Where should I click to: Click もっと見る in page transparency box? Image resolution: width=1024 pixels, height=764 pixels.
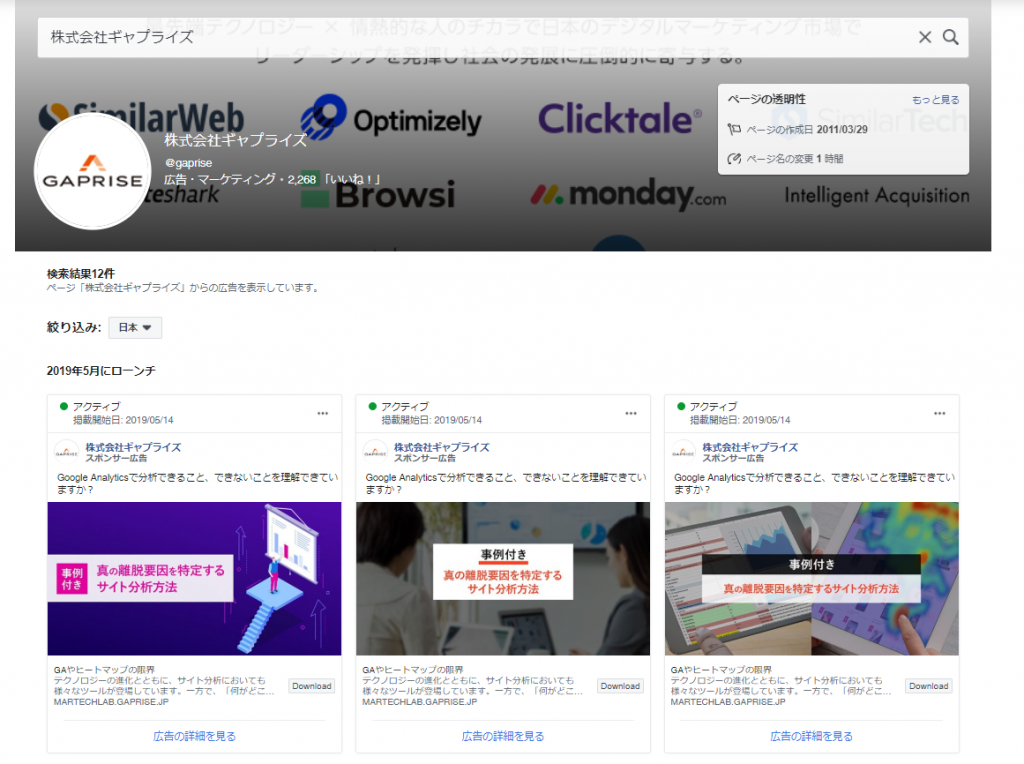[935, 100]
